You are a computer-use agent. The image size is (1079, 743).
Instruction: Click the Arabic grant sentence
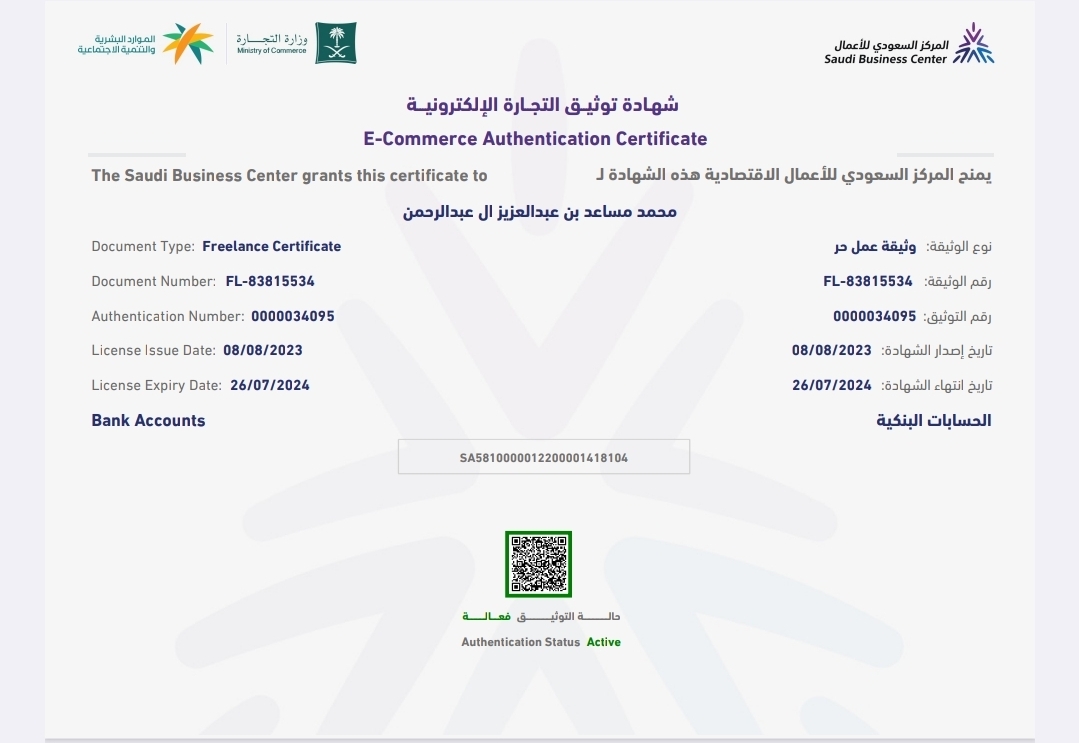pyautogui.click(x=793, y=175)
